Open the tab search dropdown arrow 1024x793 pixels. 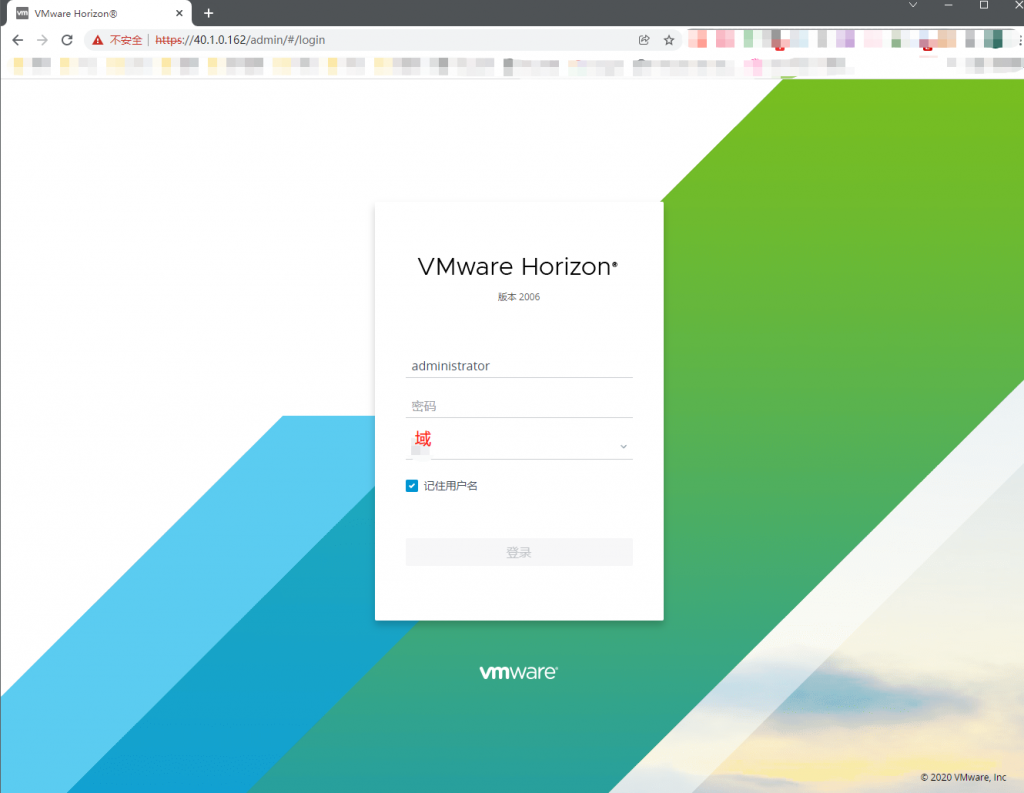coord(913,5)
